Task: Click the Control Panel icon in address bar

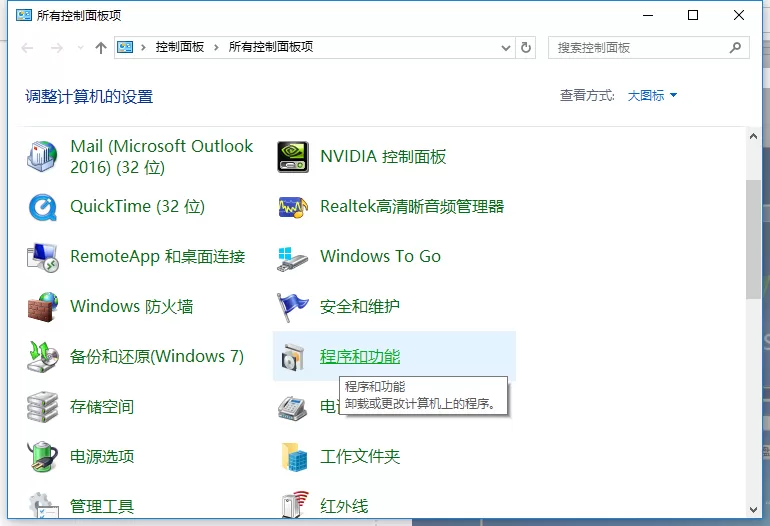Action: pos(125,47)
